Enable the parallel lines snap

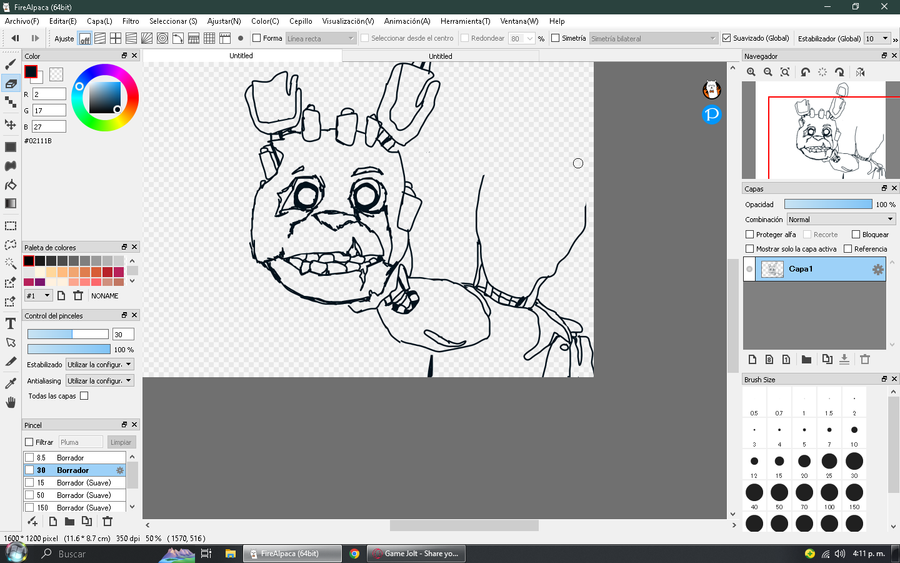coord(100,38)
